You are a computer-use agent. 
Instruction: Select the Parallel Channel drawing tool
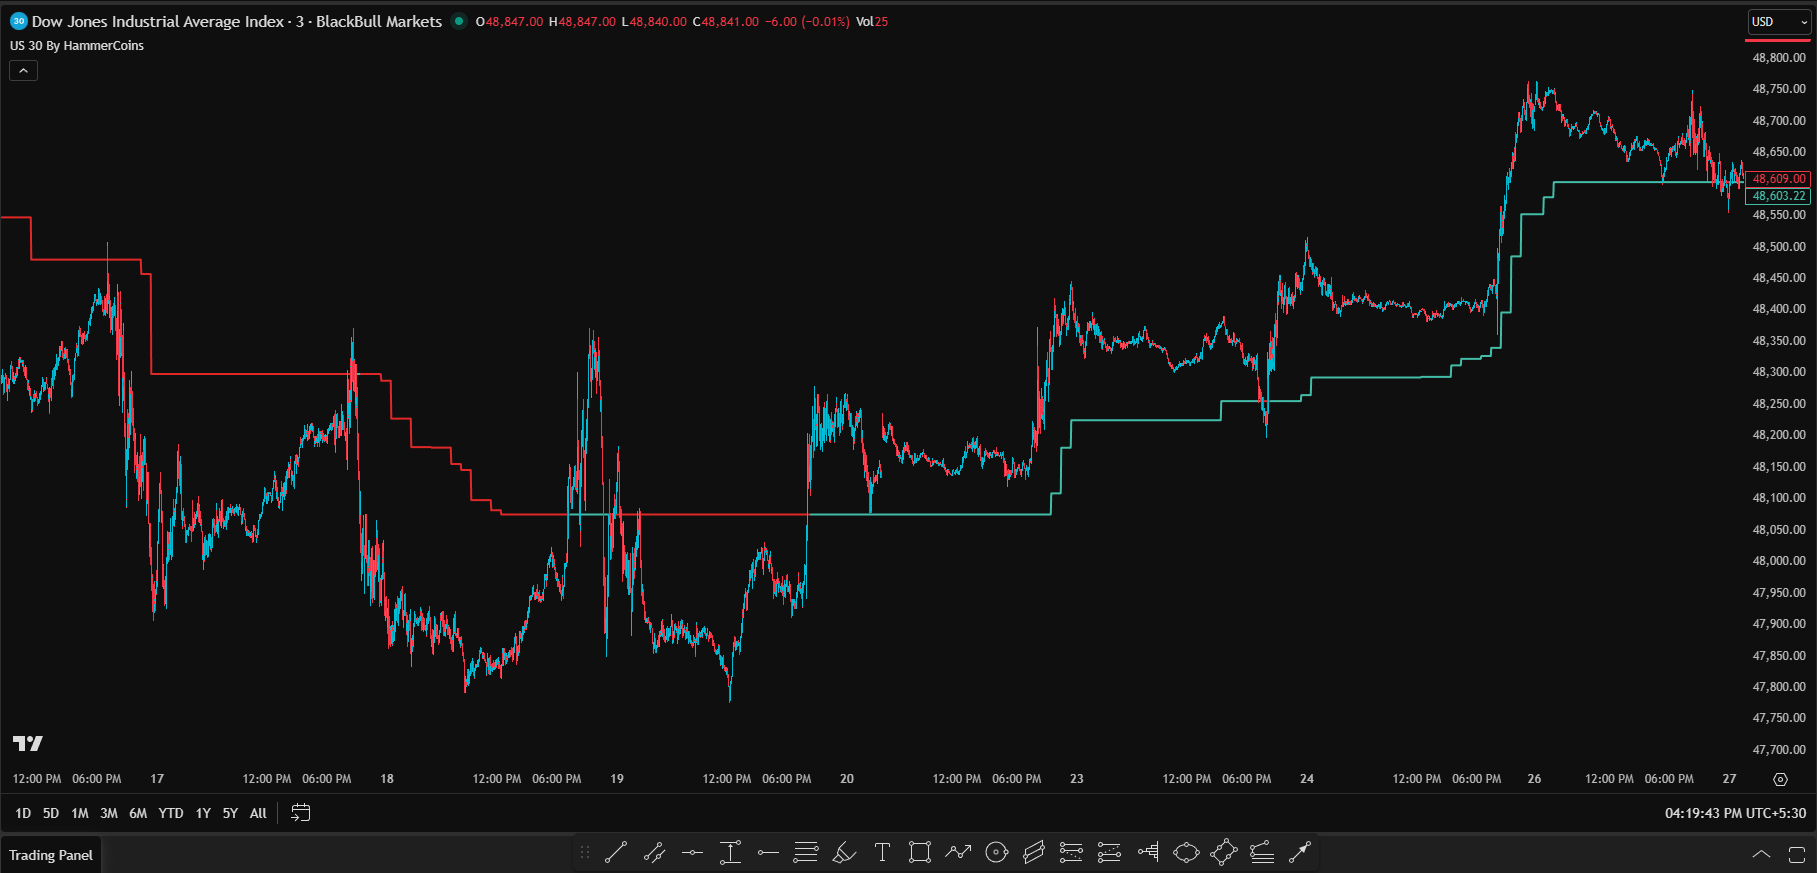point(1033,852)
